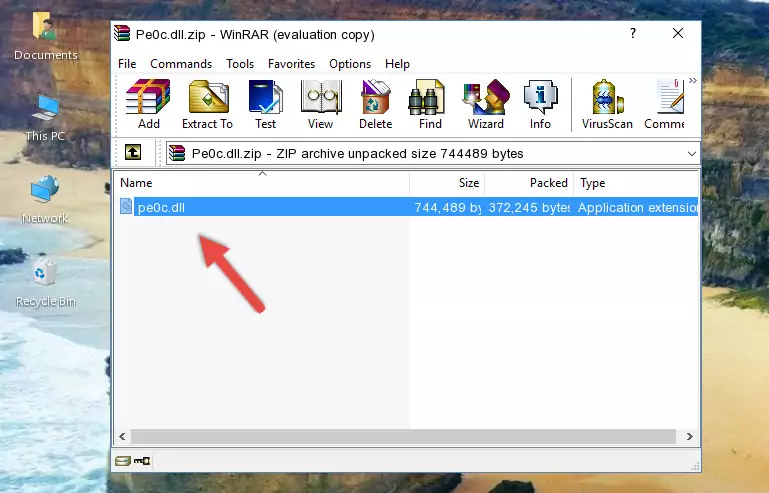Sort by the Size column header
Image resolution: width=769 pixels, height=493 pixels.
[x=447, y=182]
